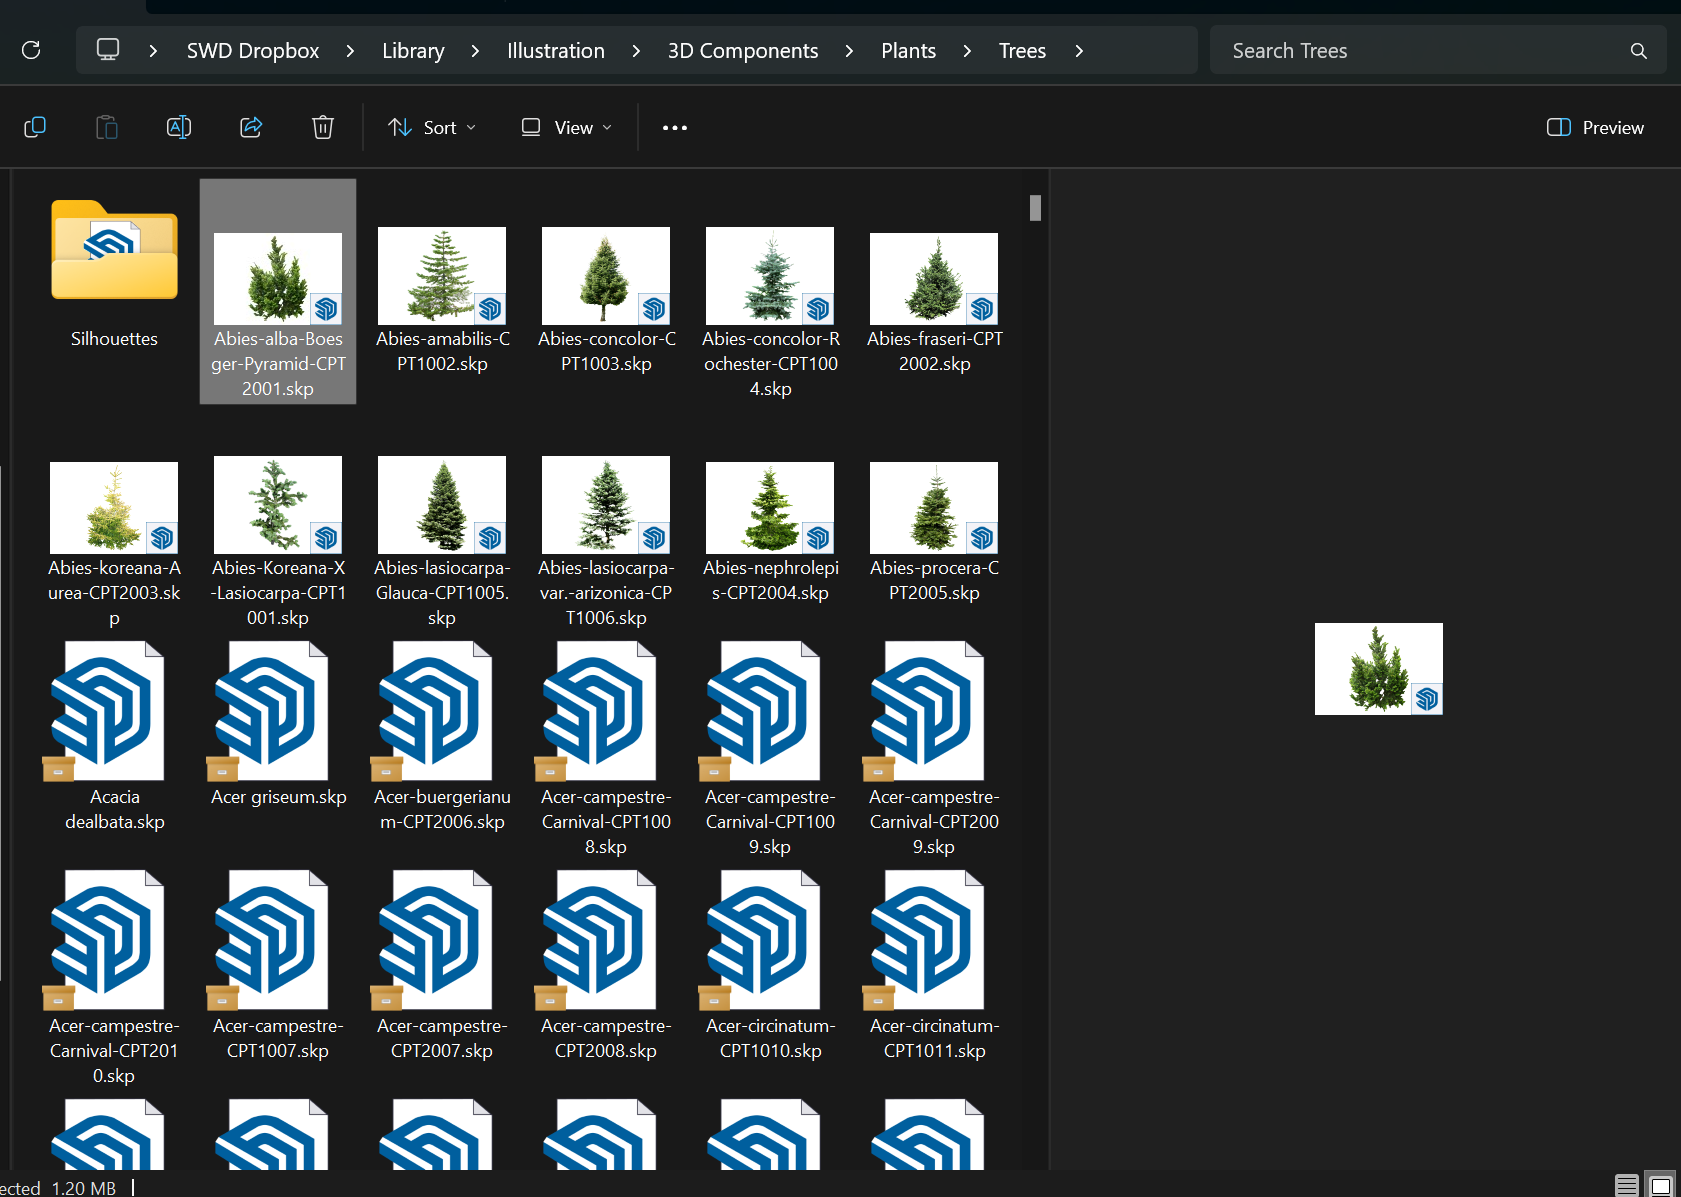Image resolution: width=1681 pixels, height=1197 pixels.
Task: Expand the chevron after Illustration
Action: (636, 50)
